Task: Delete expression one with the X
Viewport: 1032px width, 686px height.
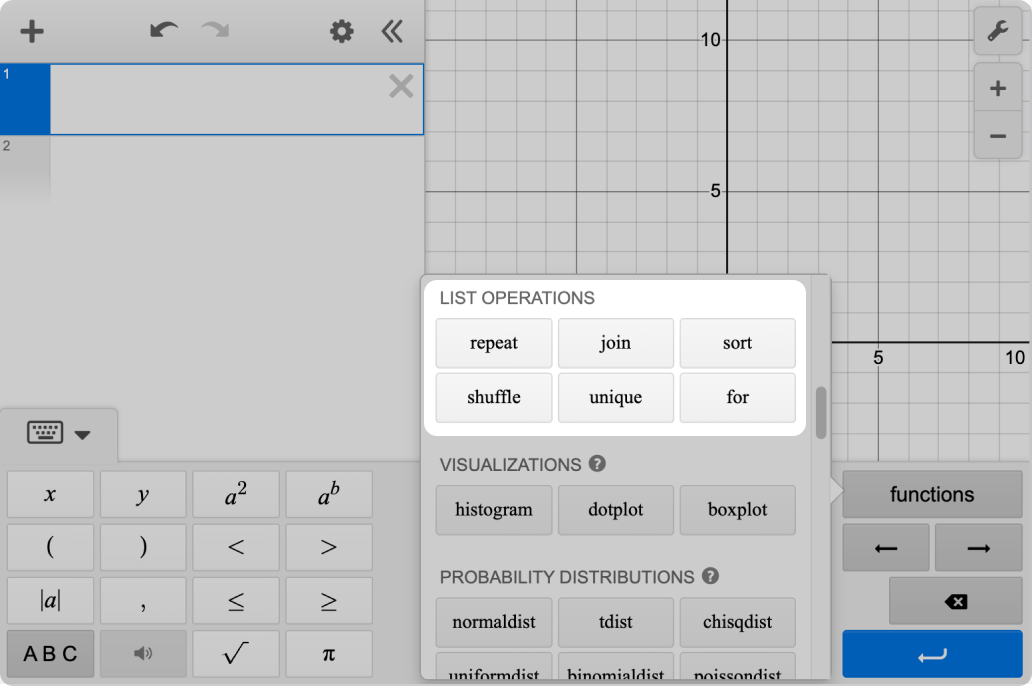Action: pos(400,86)
